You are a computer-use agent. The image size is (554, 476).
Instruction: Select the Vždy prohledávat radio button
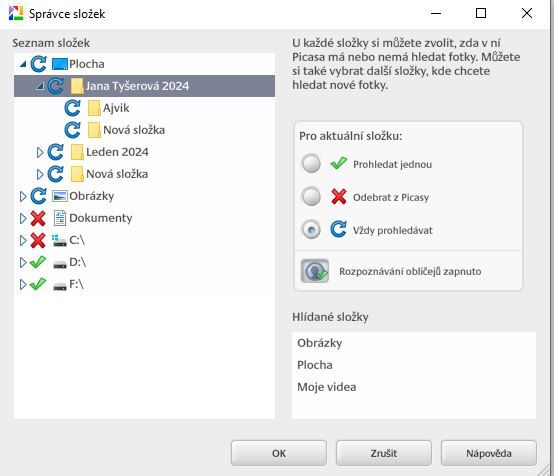[x=311, y=230]
